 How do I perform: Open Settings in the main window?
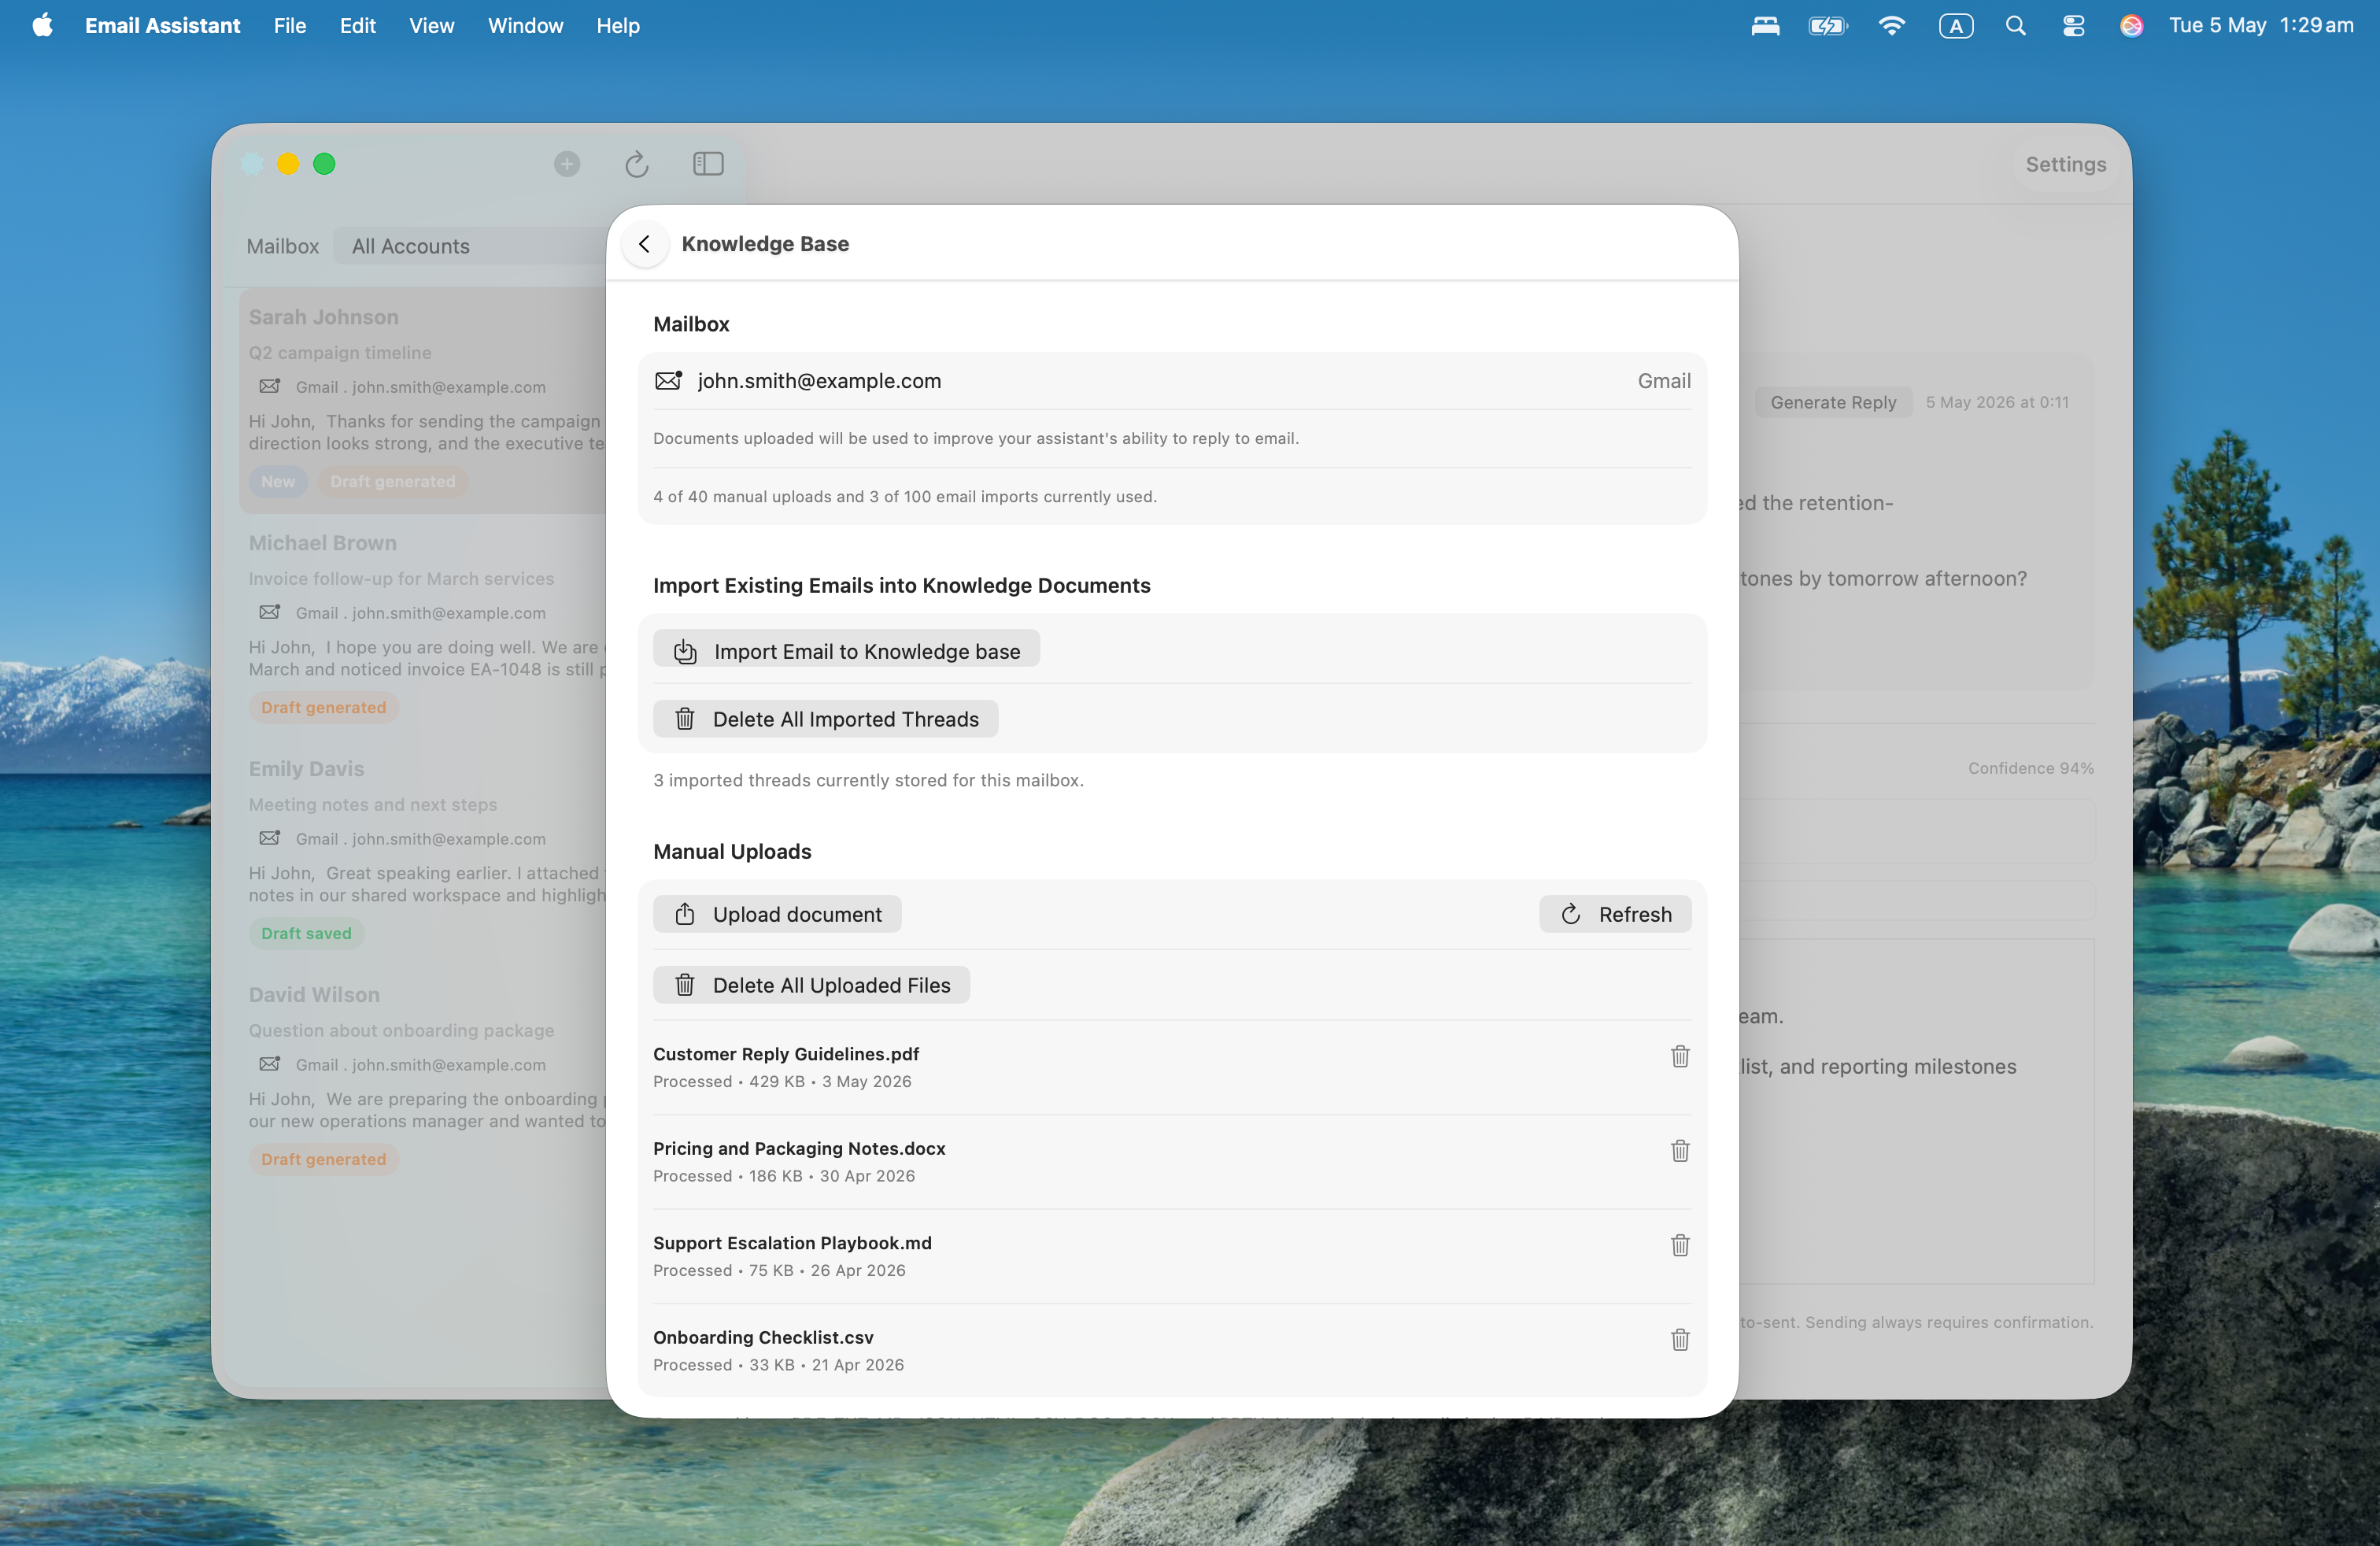pos(2066,164)
